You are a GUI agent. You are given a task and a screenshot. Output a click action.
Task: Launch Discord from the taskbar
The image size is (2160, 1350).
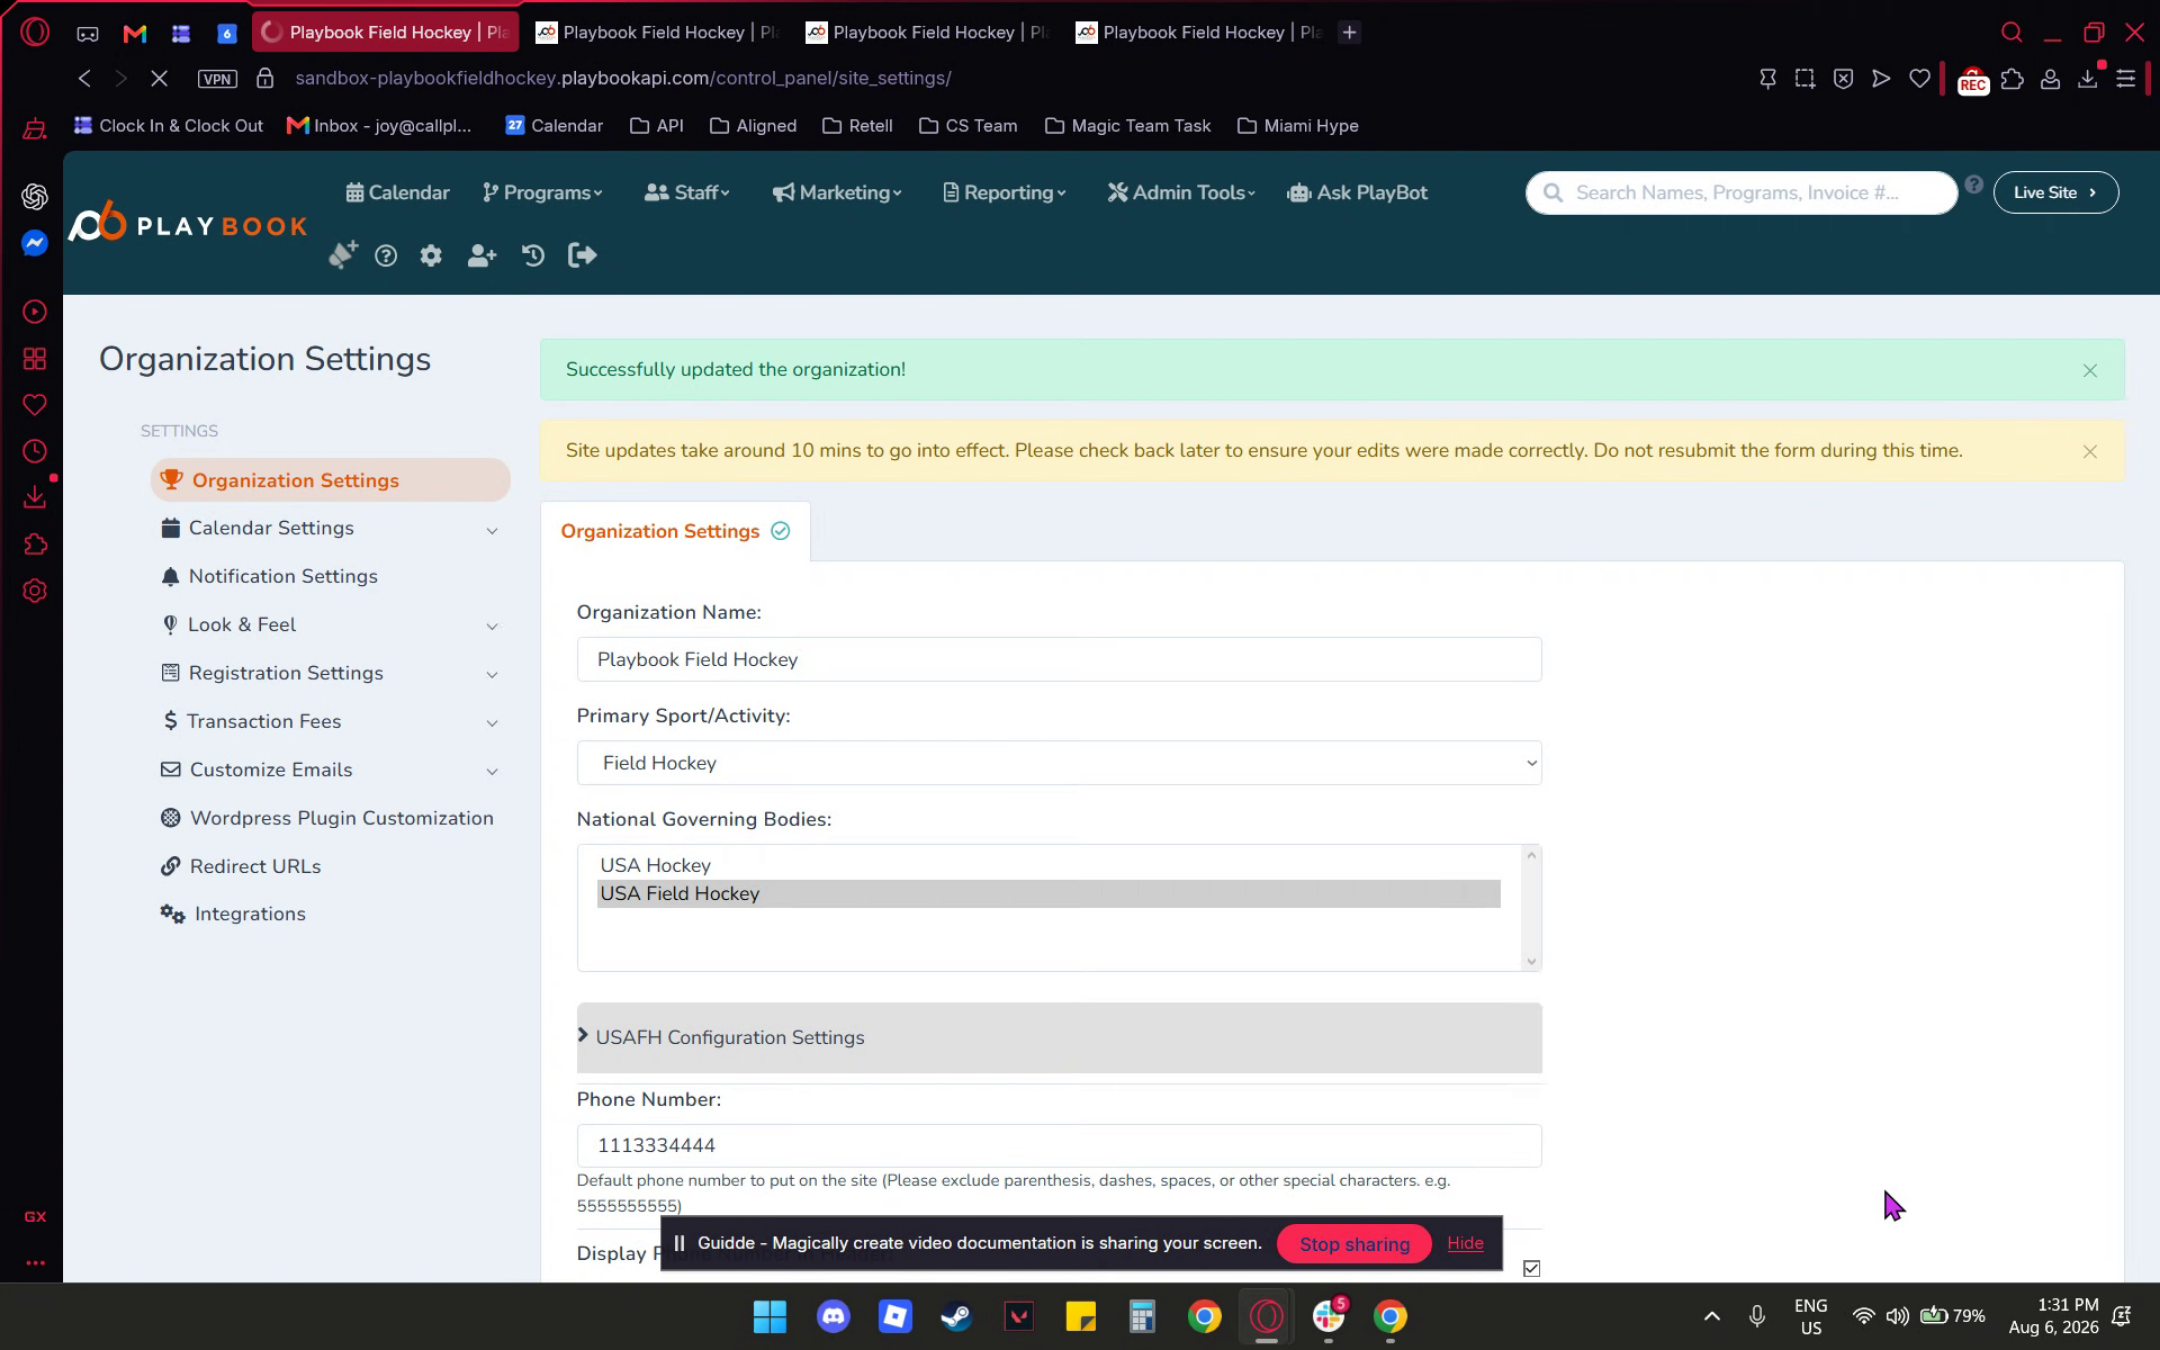click(833, 1316)
